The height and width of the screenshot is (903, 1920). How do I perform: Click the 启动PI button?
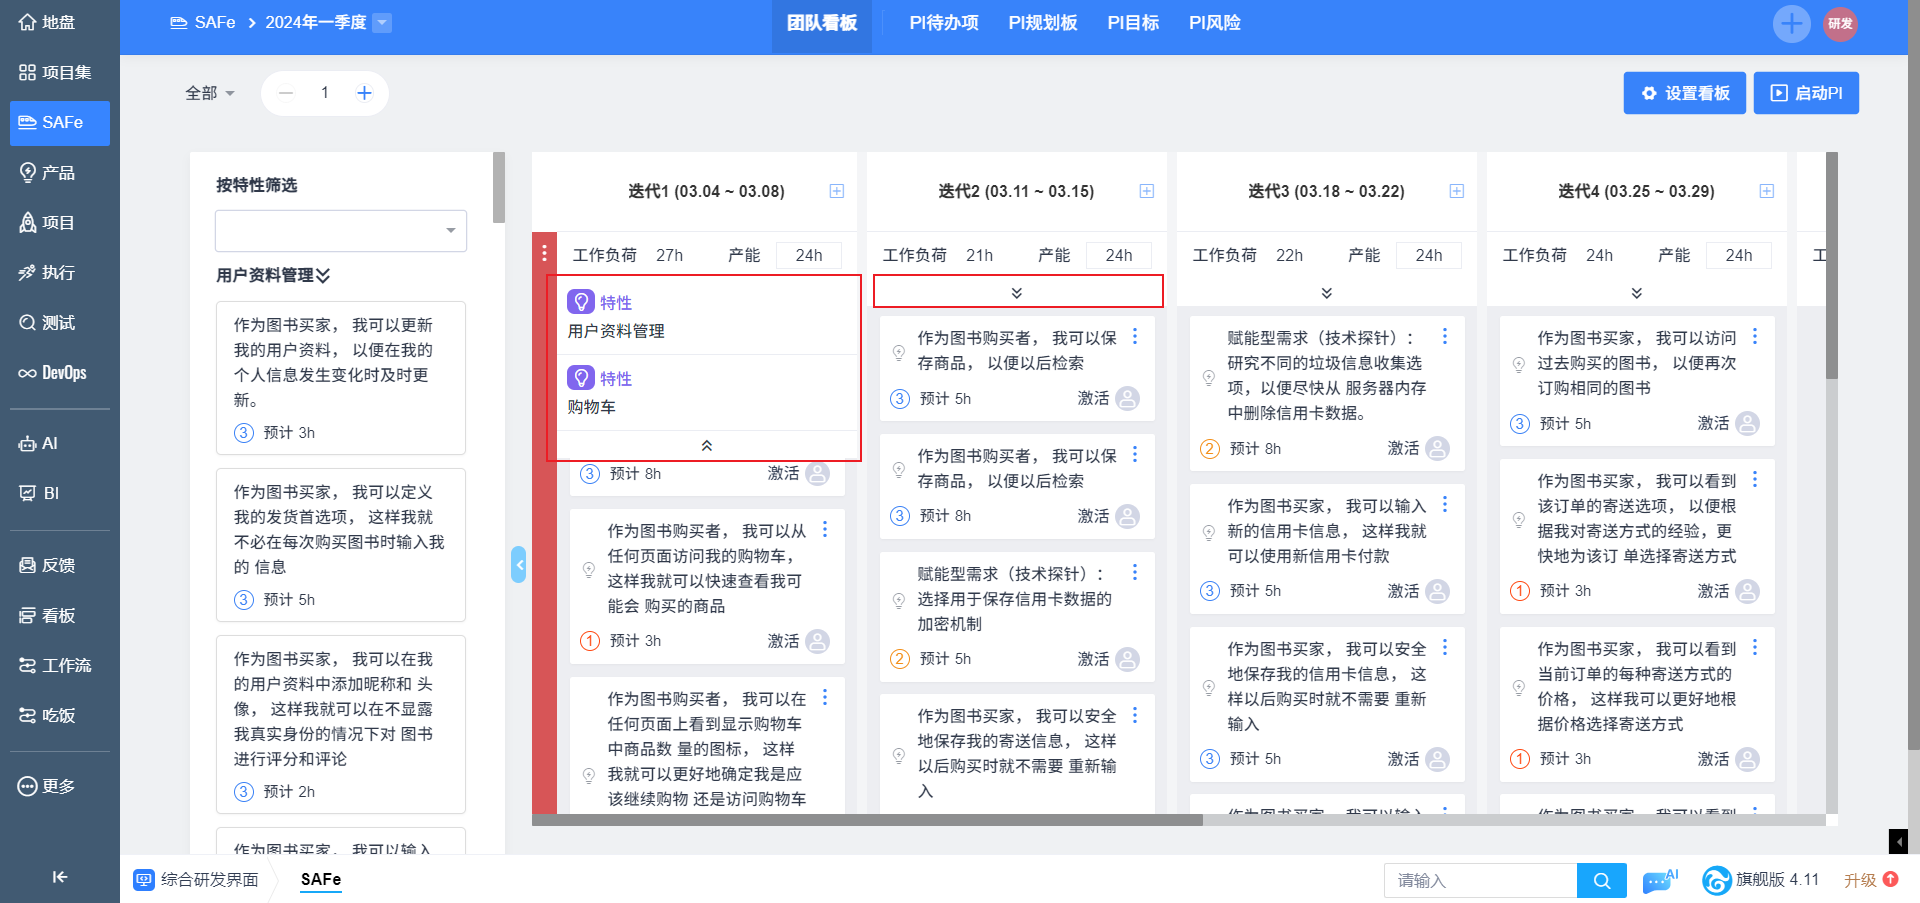(1806, 93)
